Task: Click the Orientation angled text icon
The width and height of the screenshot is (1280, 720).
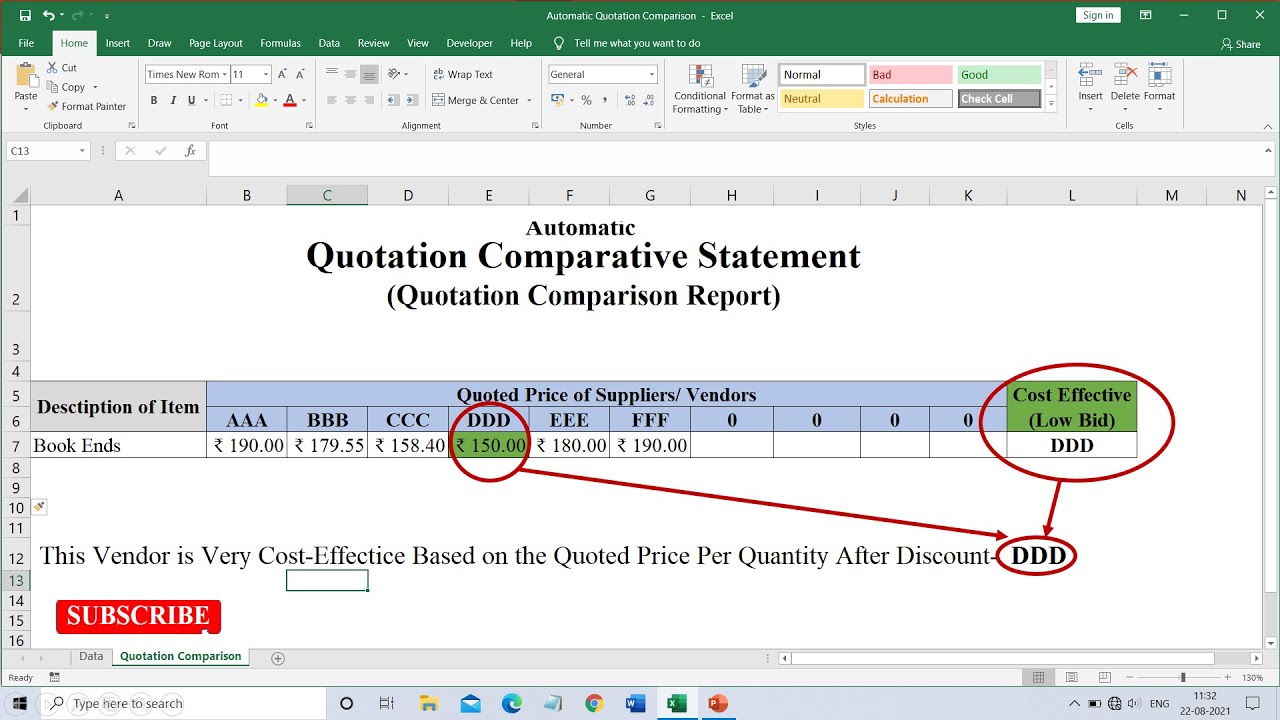Action: (394, 74)
